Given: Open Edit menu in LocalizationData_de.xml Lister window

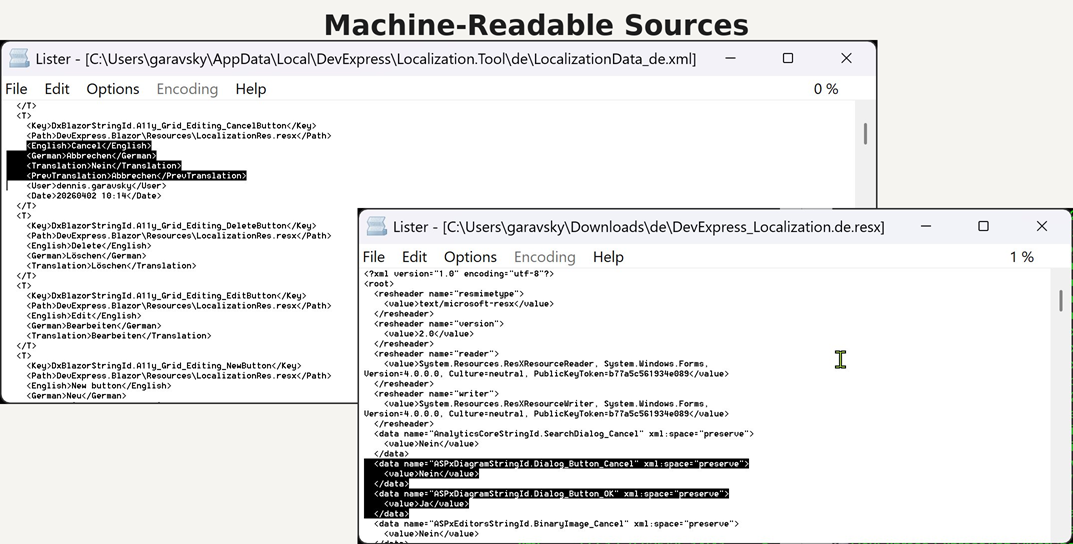Looking at the screenshot, I should click(57, 89).
